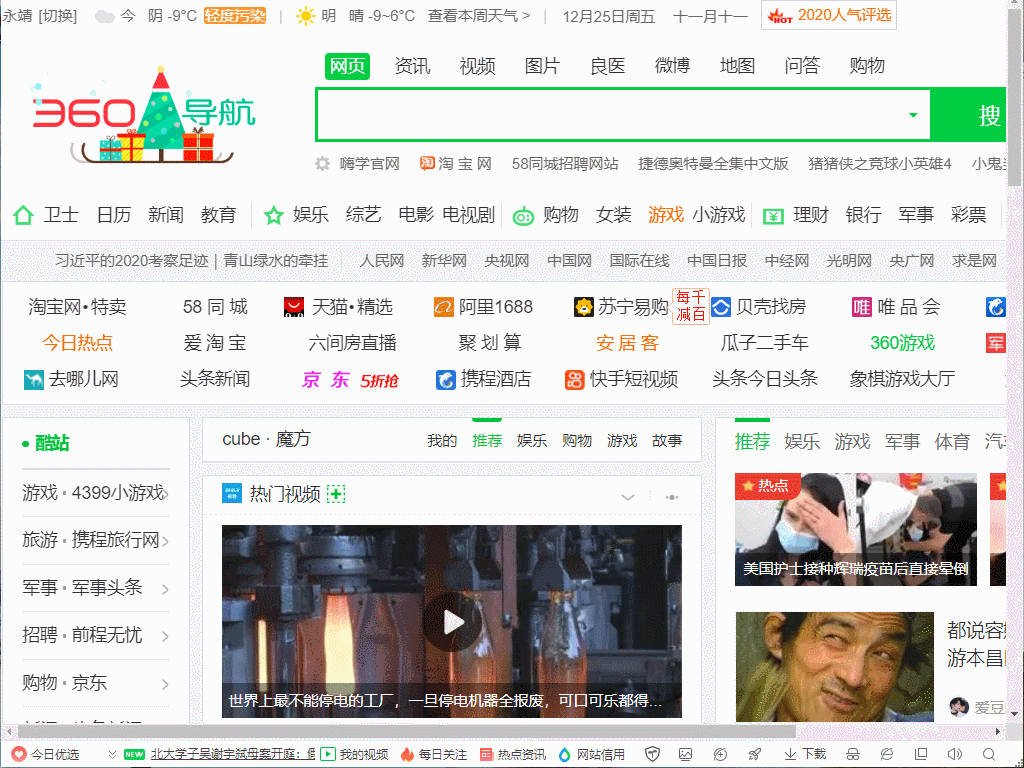Select the 网页 search tab
The image size is (1024, 768).
[x=347, y=66]
